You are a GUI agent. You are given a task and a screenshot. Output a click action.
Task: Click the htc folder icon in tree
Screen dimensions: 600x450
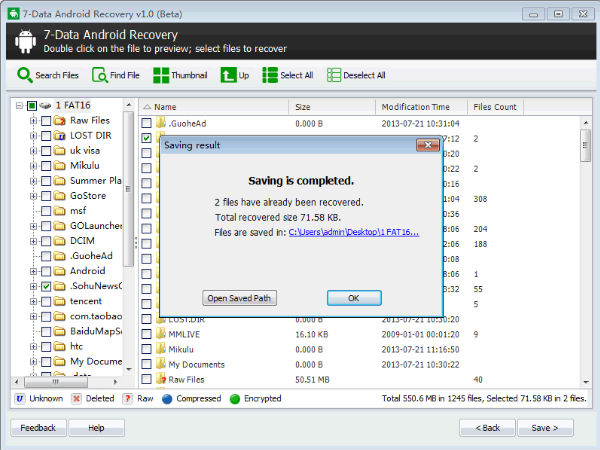point(59,346)
